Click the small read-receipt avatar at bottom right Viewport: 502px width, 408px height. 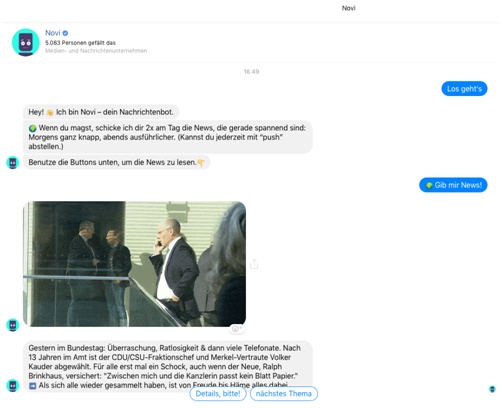(x=492, y=389)
